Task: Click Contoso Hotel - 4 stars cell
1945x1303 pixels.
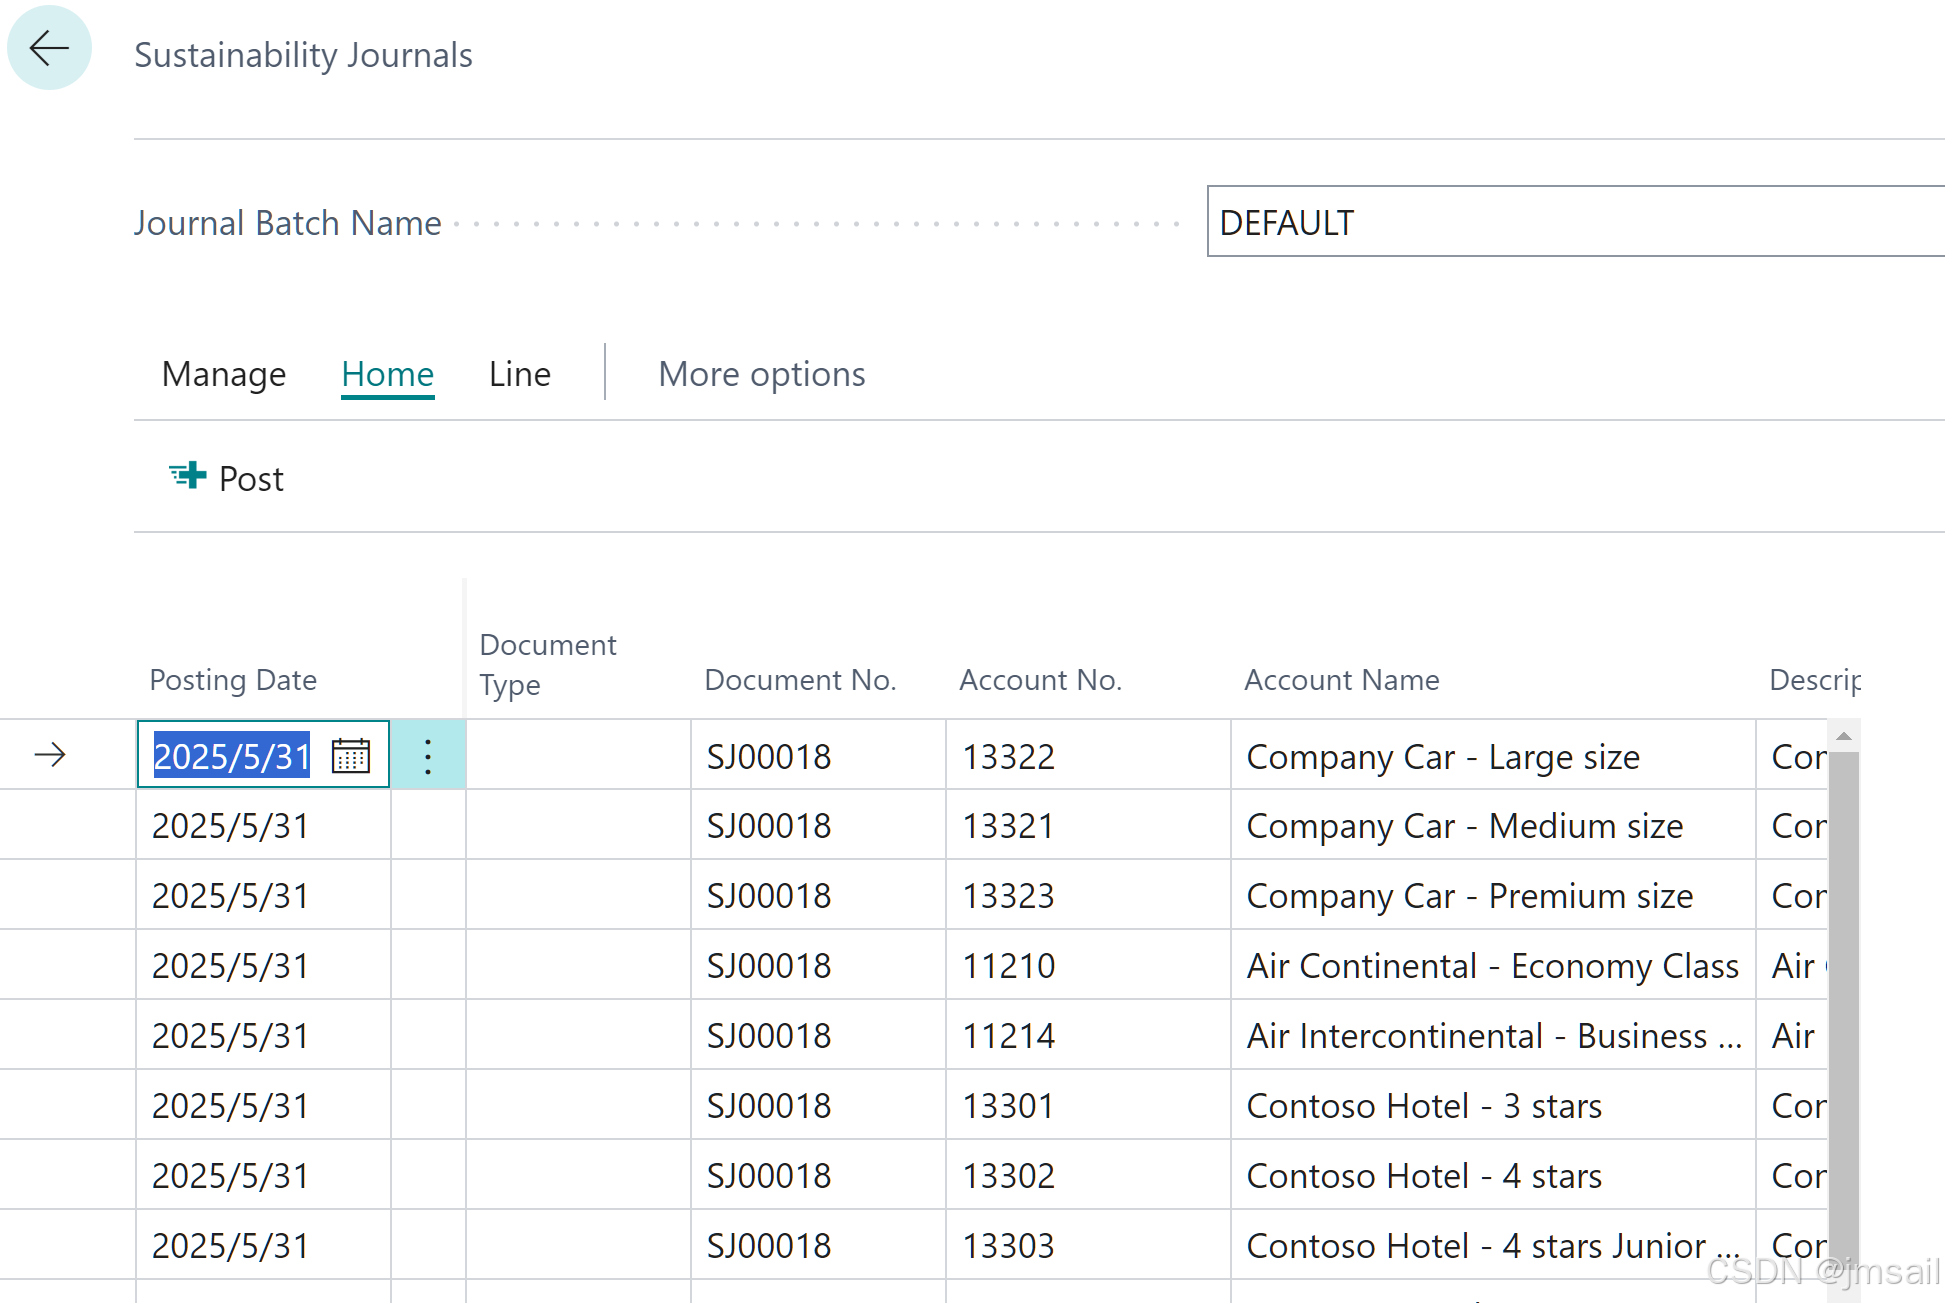Action: [x=1494, y=1176]
